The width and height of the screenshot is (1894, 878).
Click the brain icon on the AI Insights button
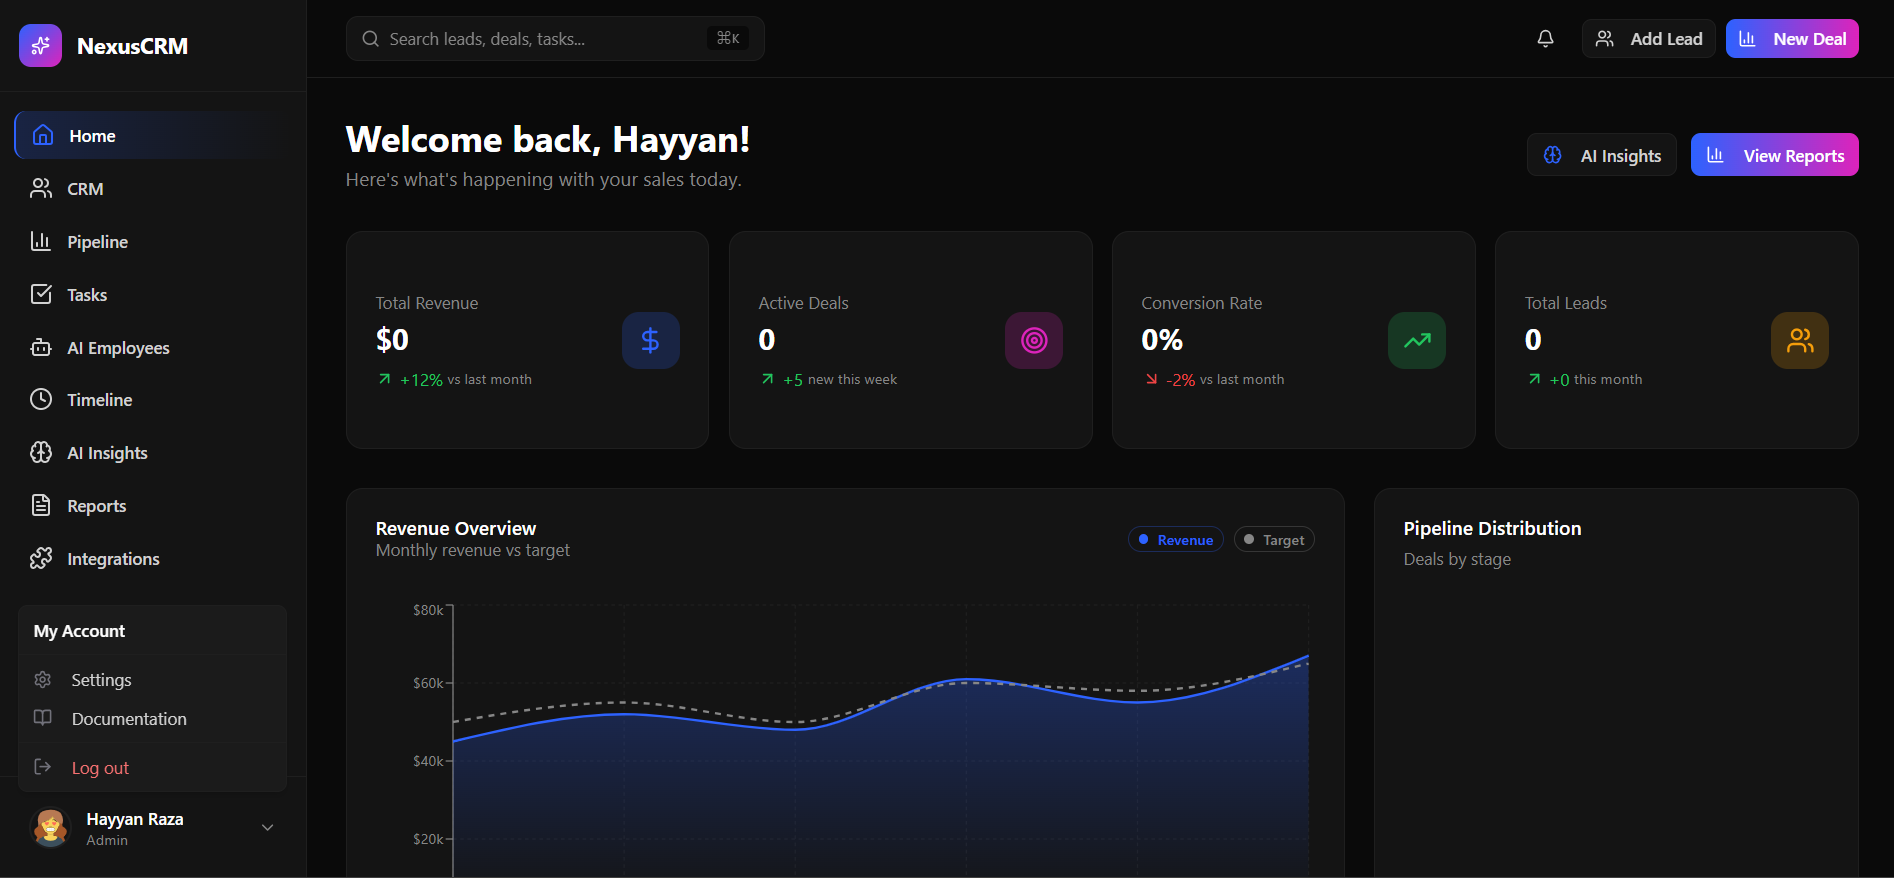[1552, 155]
